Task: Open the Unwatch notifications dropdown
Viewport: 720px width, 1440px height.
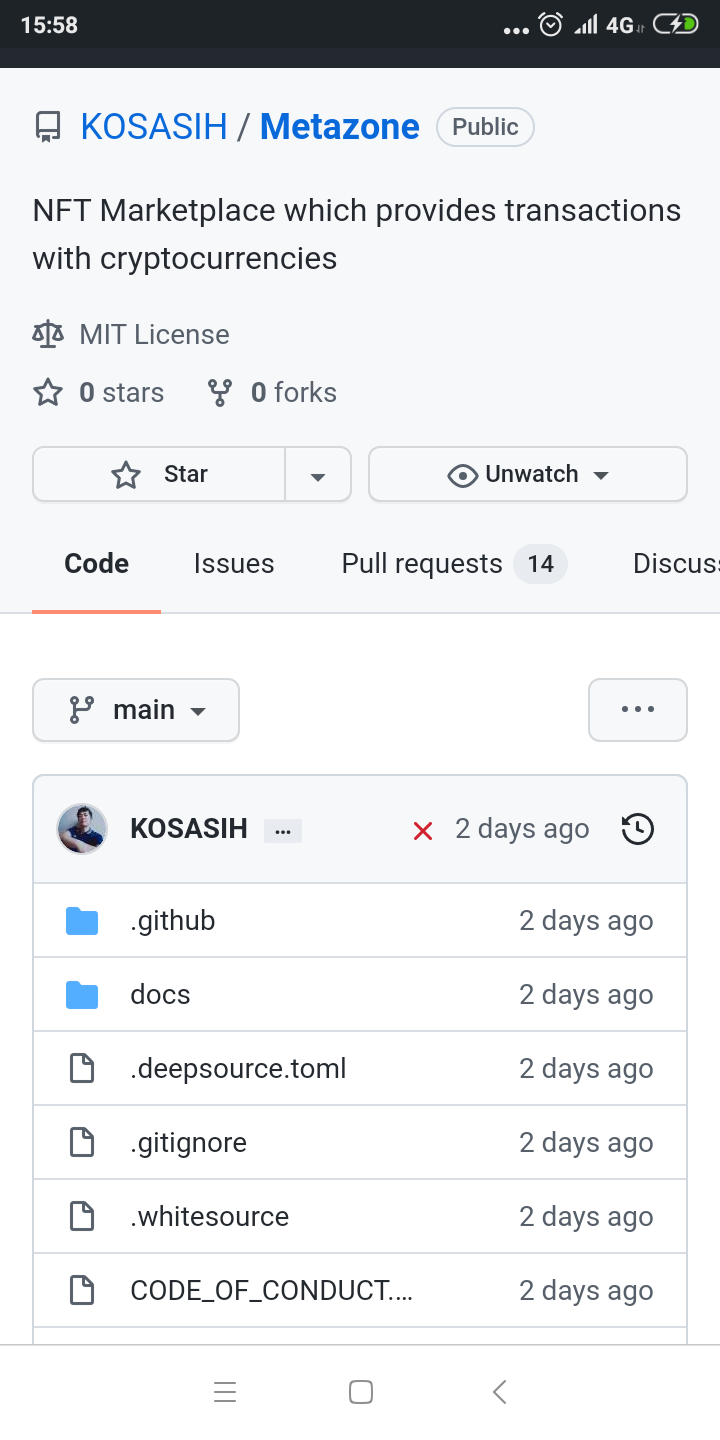Action: click(x=528, y=474)
